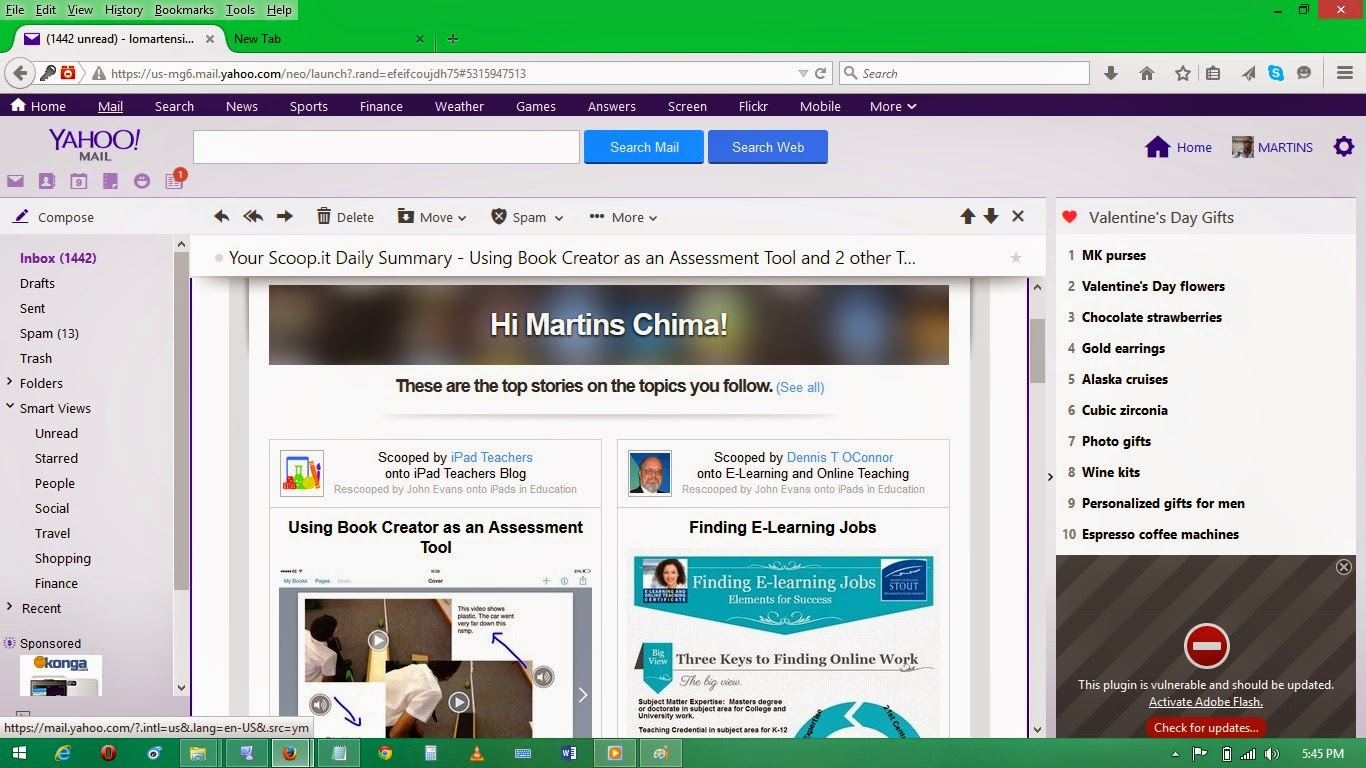Go to Flickr in Yahoo navigation bar
Viewport: 1366px width, 768px height.
[x=753, y=106]
